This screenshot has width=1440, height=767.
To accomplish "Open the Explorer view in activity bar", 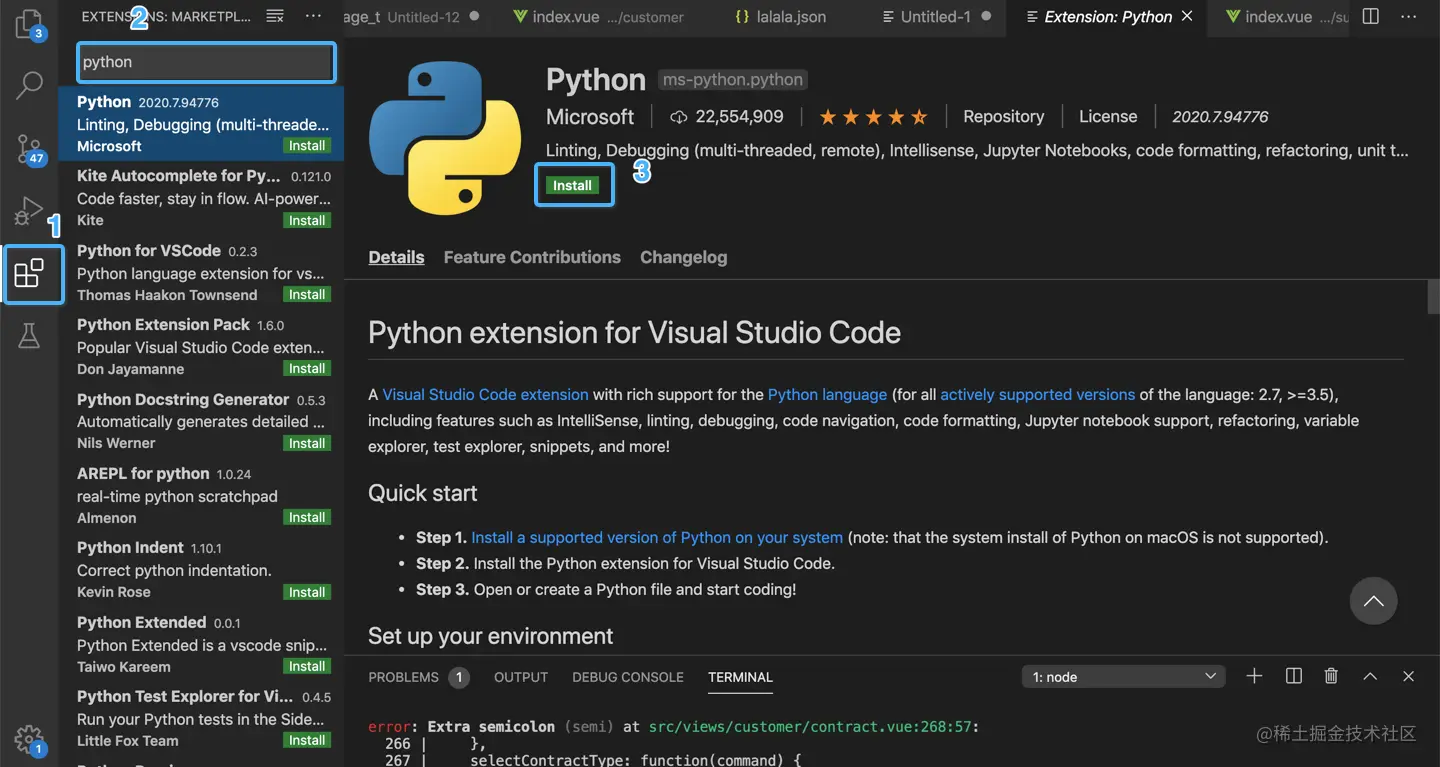I will coord(29,23).
